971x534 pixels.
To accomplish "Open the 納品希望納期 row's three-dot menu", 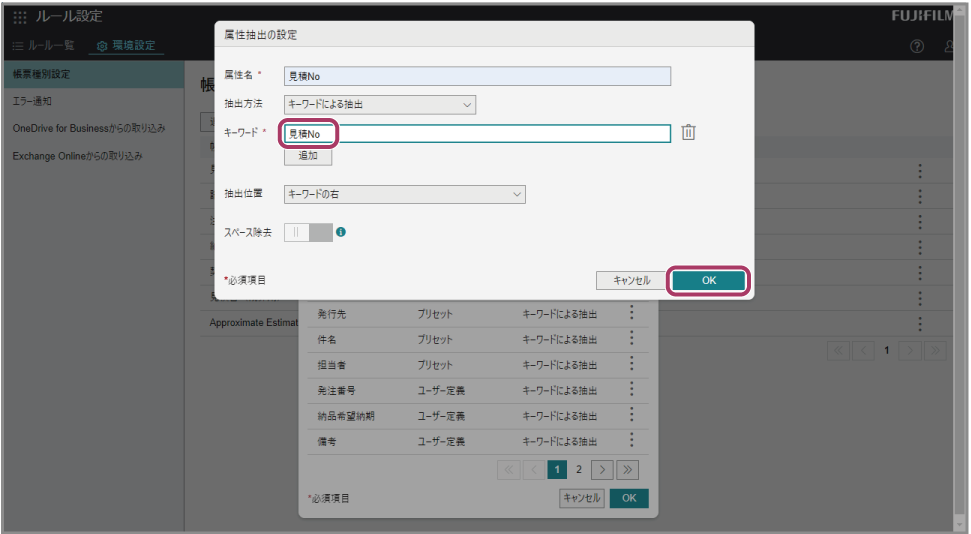I will (632, 414).
